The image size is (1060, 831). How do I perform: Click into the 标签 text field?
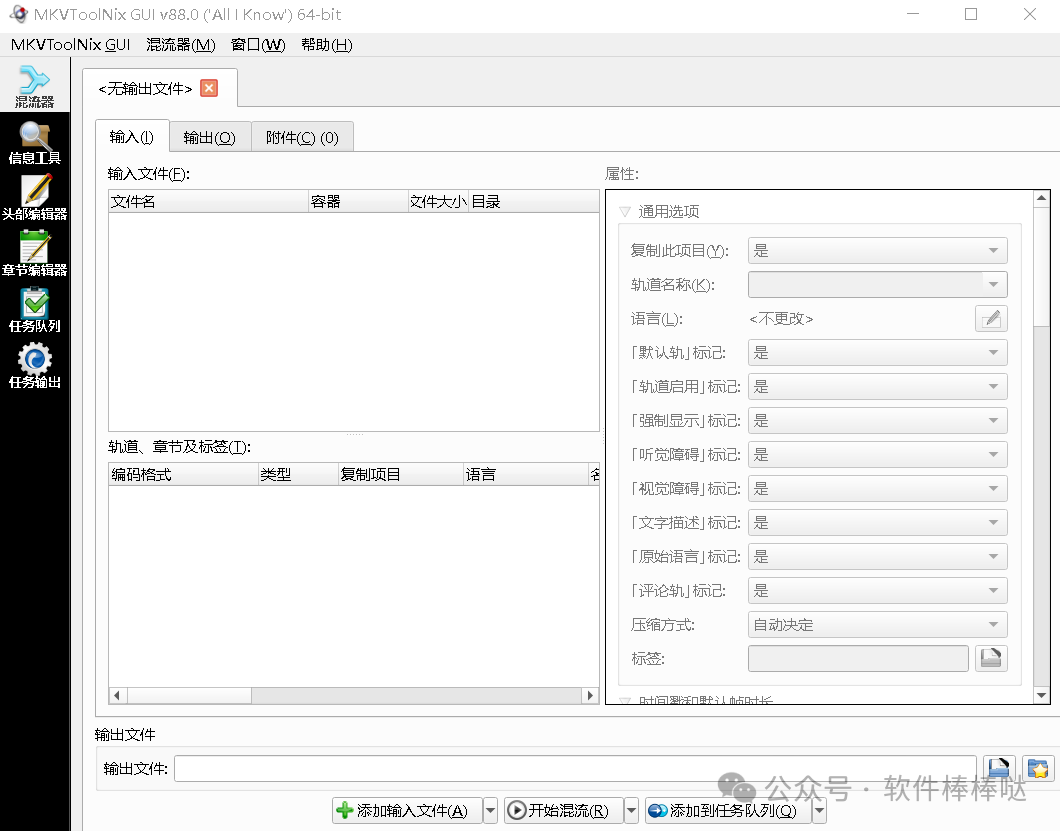[x=859, y=659]
